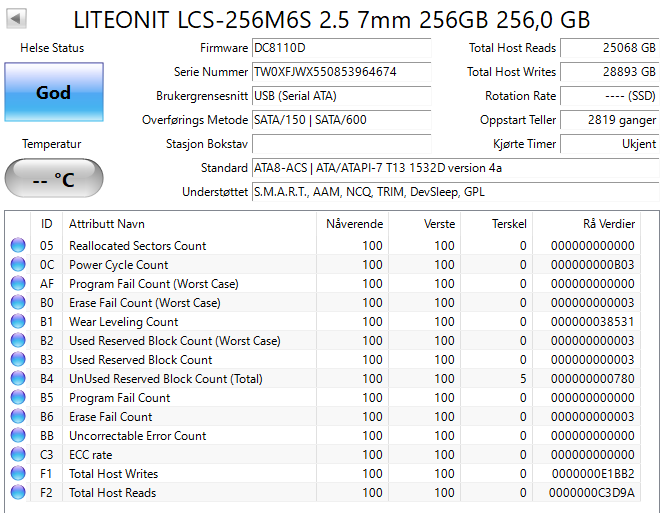Select Program Fail Count (Worst Case) text

154,284
